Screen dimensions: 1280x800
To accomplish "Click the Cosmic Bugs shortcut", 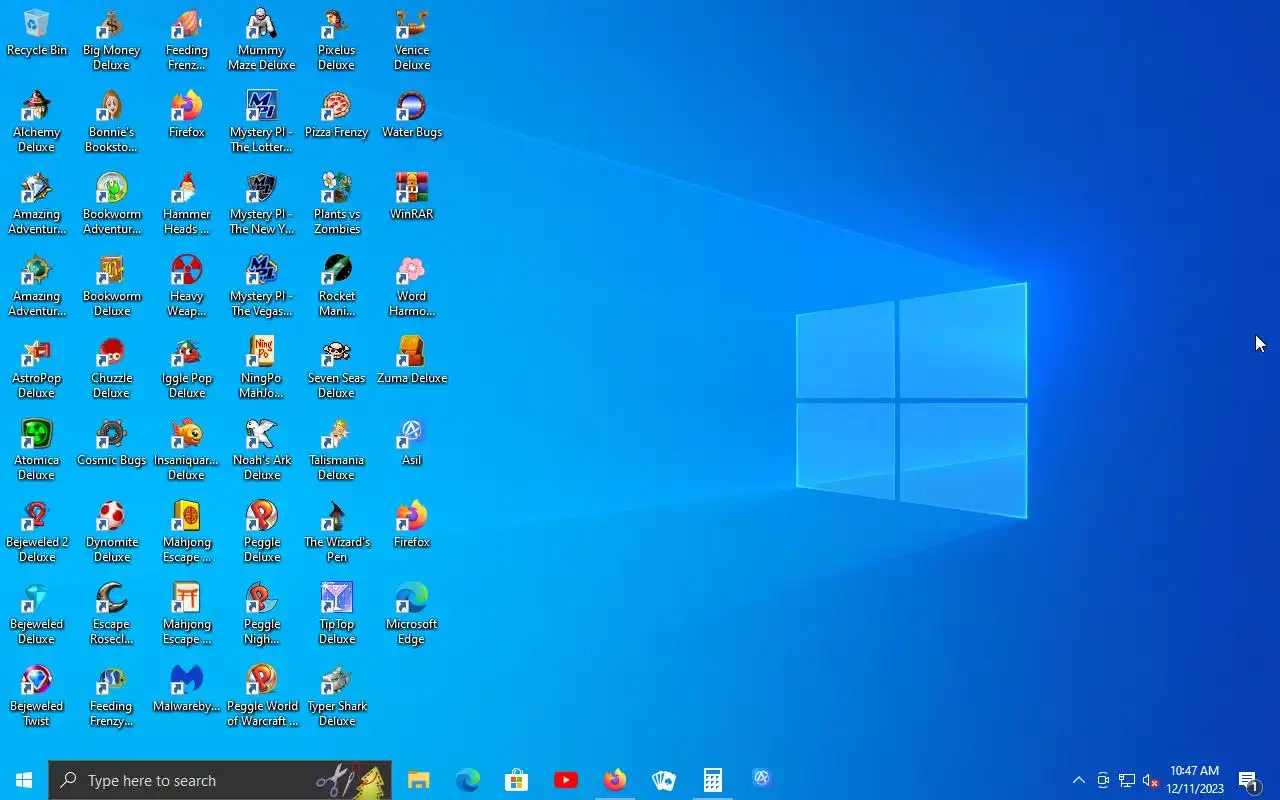I will pyautogui.click(x=111, y=443).
